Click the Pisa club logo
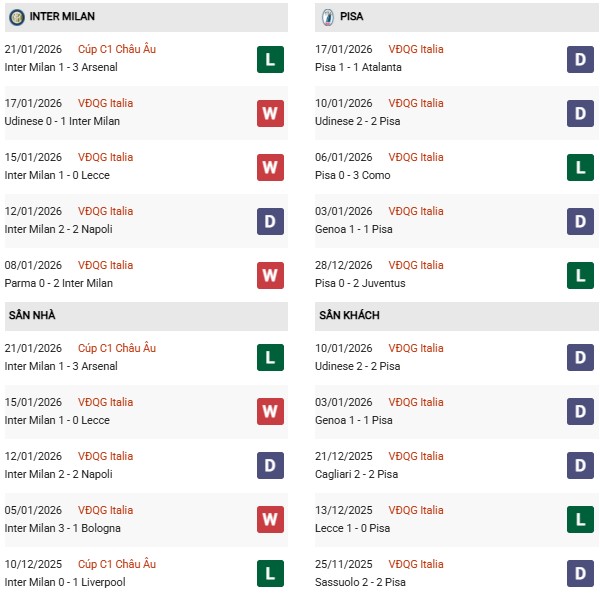 (x=328, y=17)
